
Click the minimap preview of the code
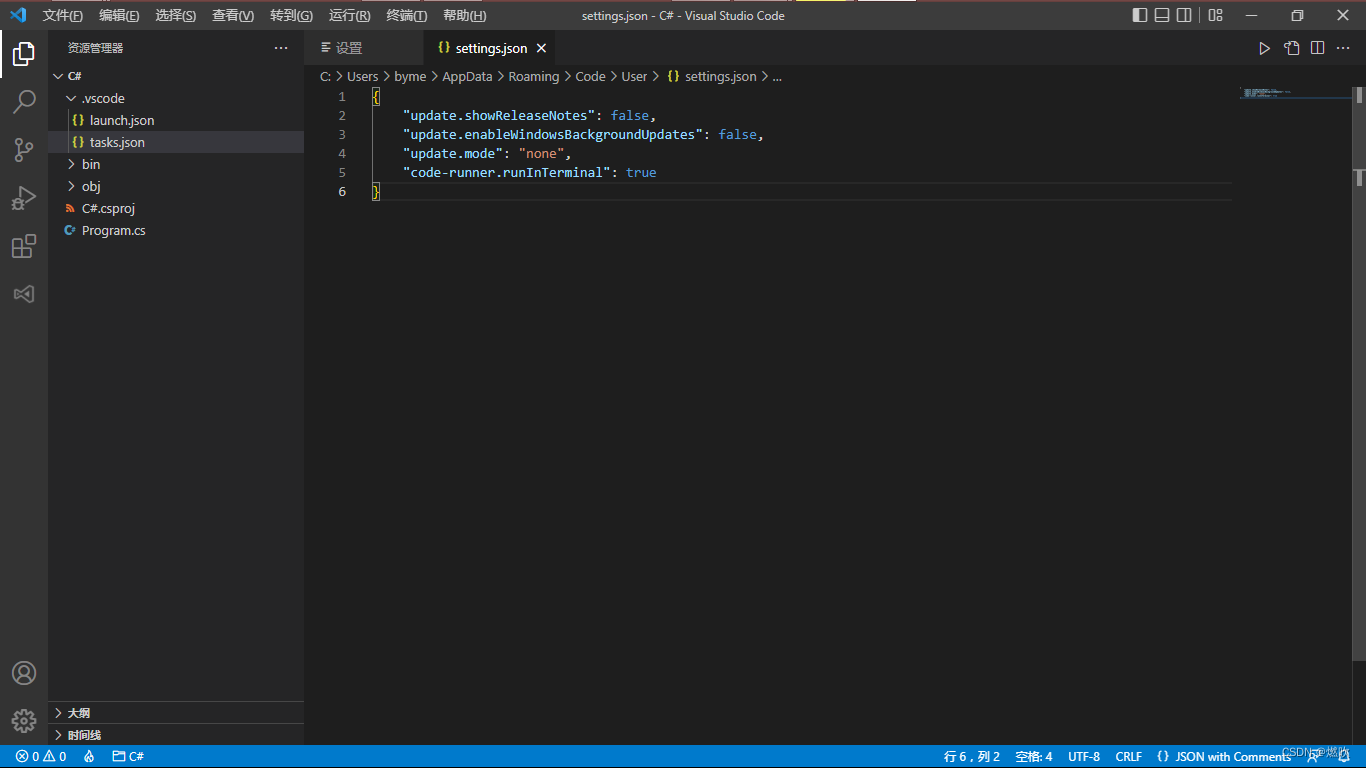tap(1295, 93)
